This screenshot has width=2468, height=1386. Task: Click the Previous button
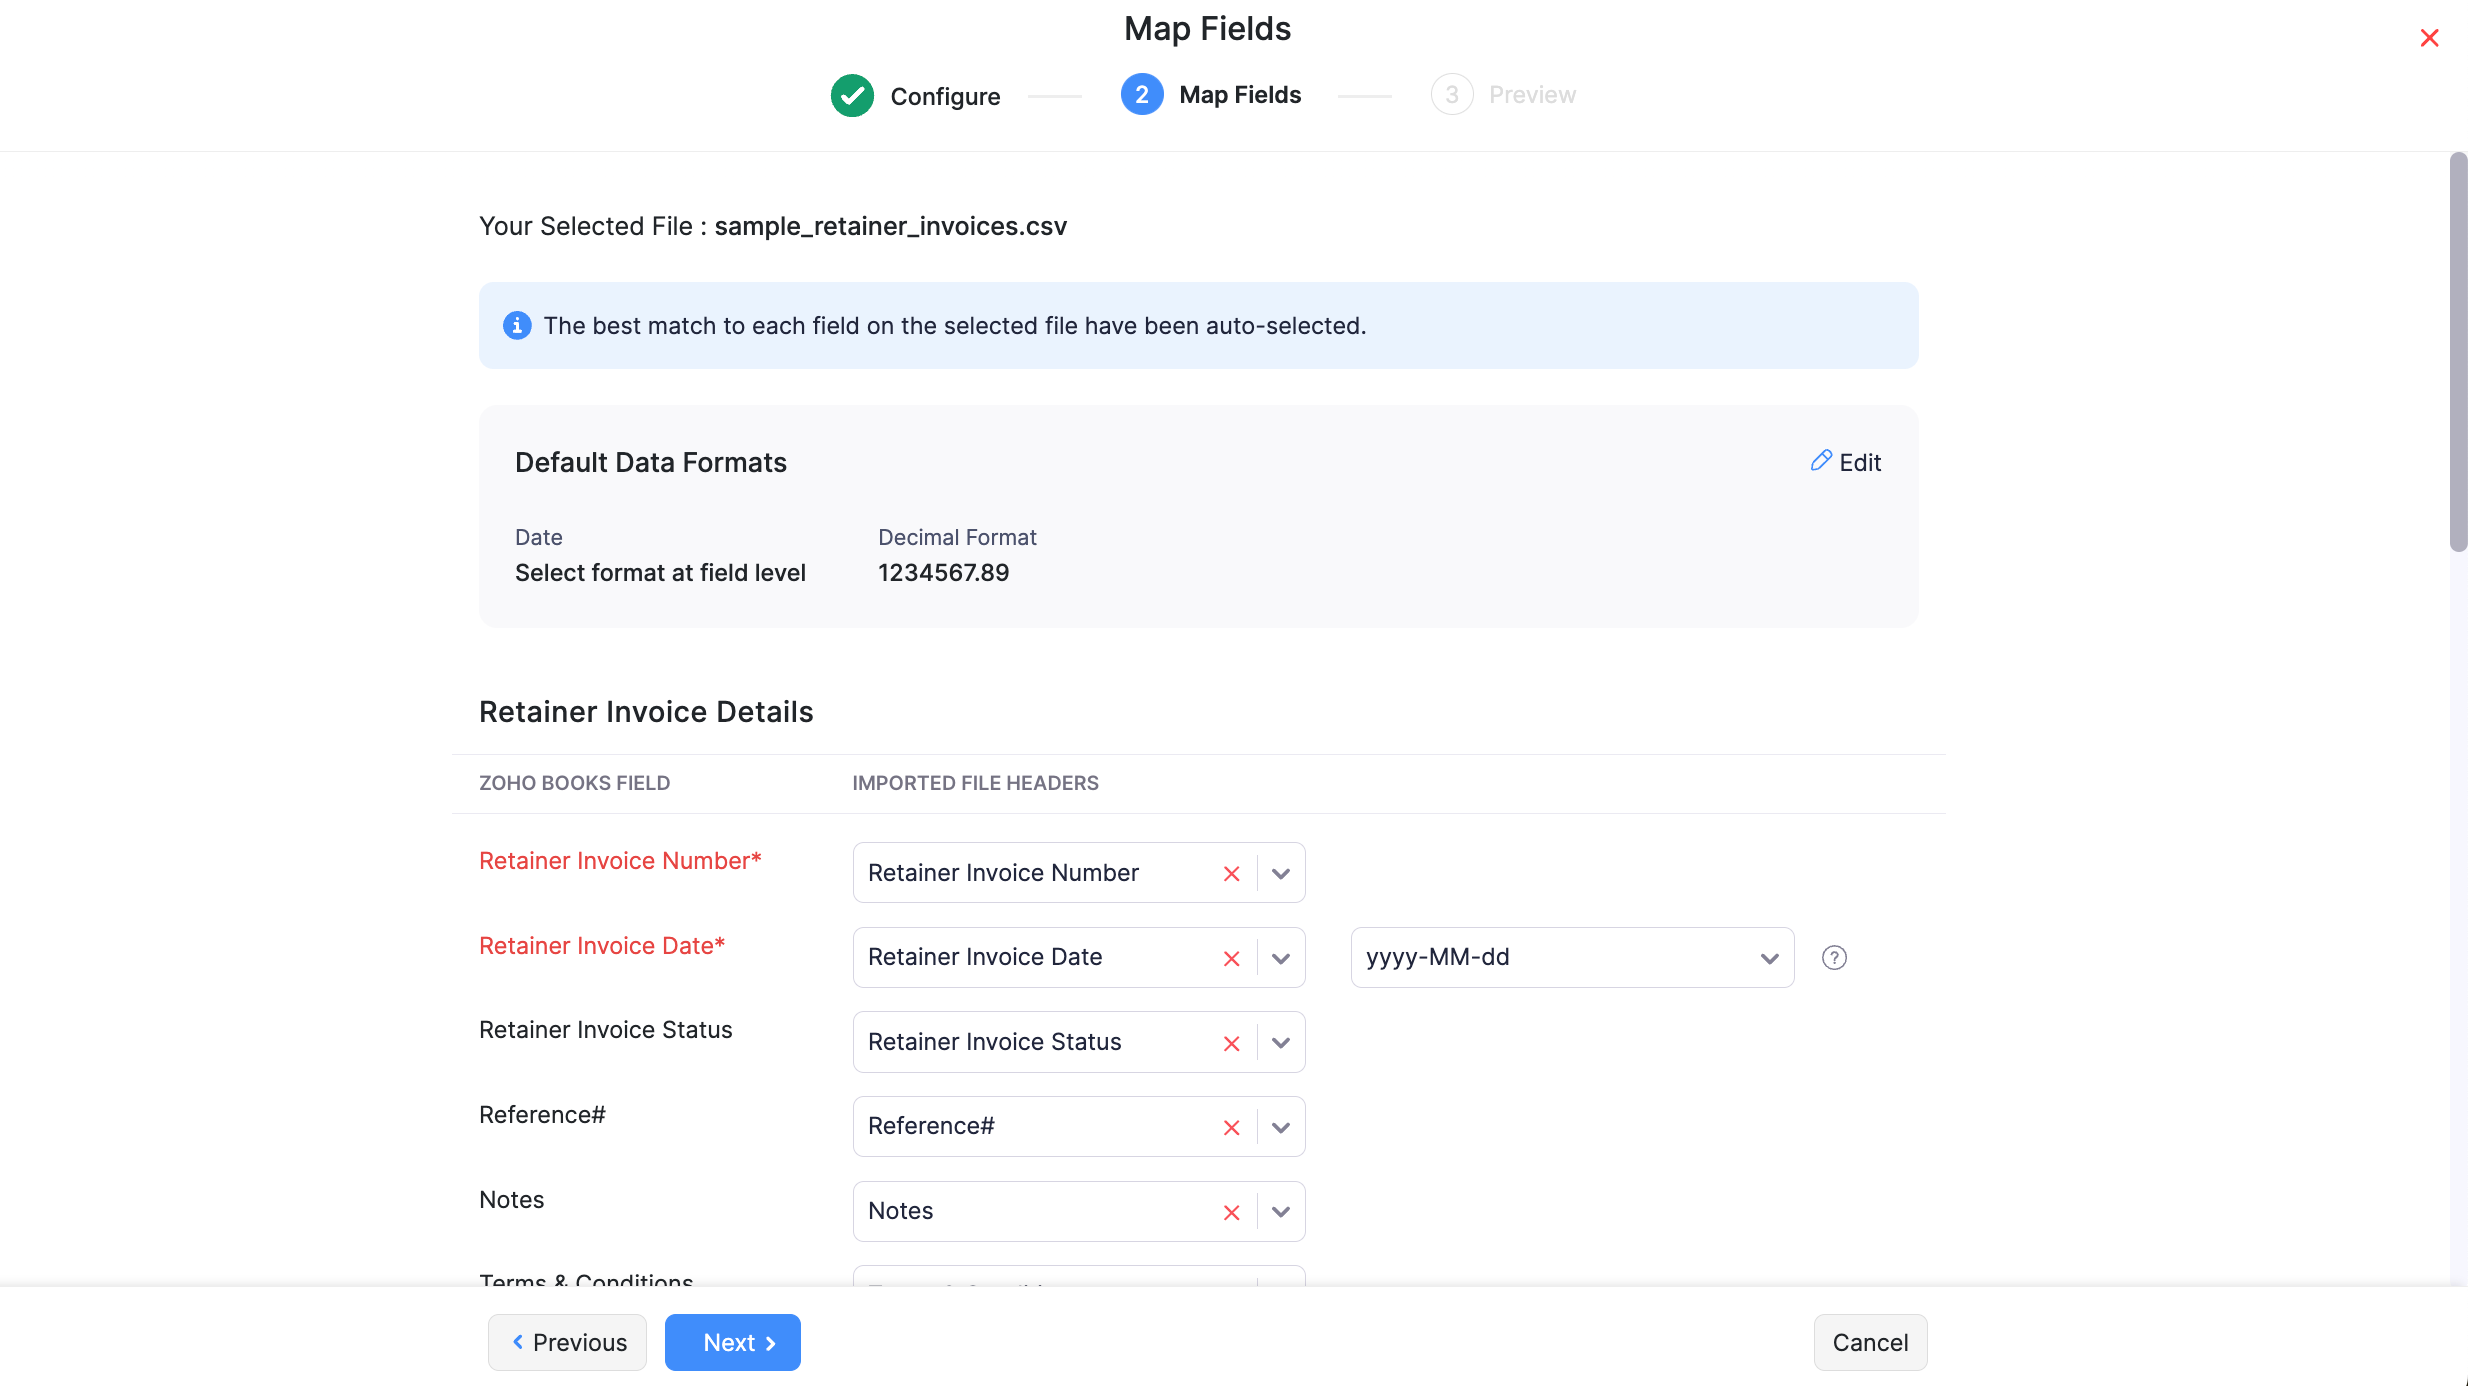tap(567, 1342)
